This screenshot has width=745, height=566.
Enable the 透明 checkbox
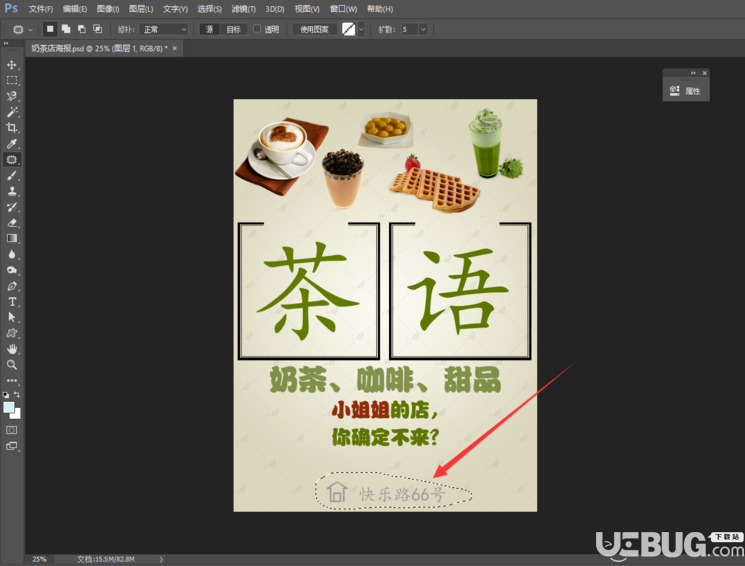pyautogui.click(x=257, y=29)
